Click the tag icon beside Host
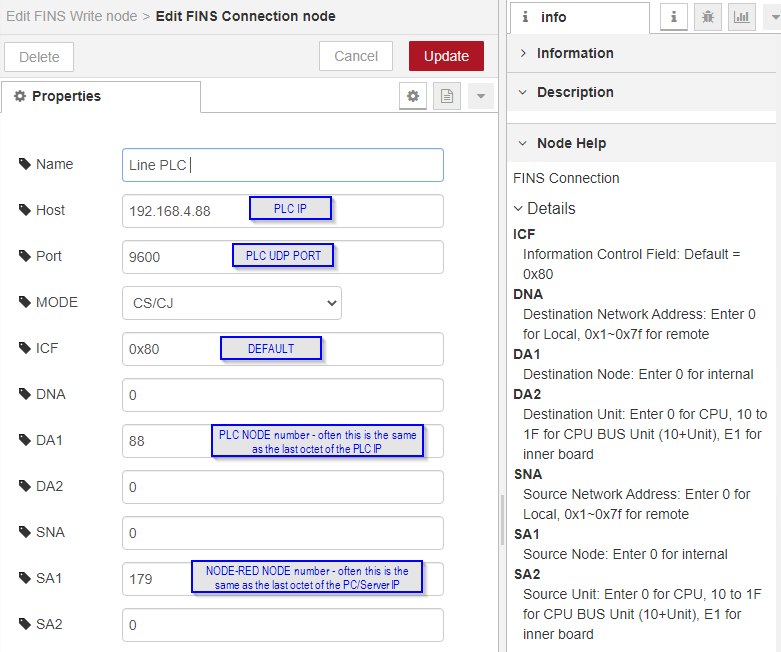 click(24, 210)
